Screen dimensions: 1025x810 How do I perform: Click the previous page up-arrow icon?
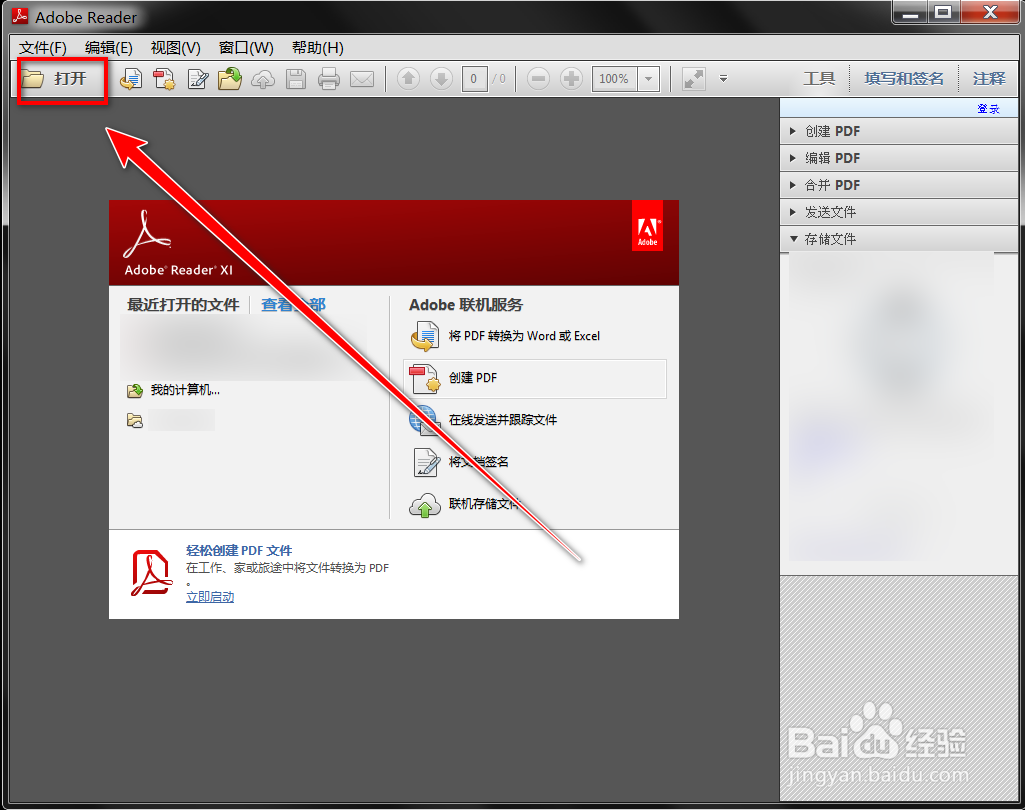click(409, 79)
